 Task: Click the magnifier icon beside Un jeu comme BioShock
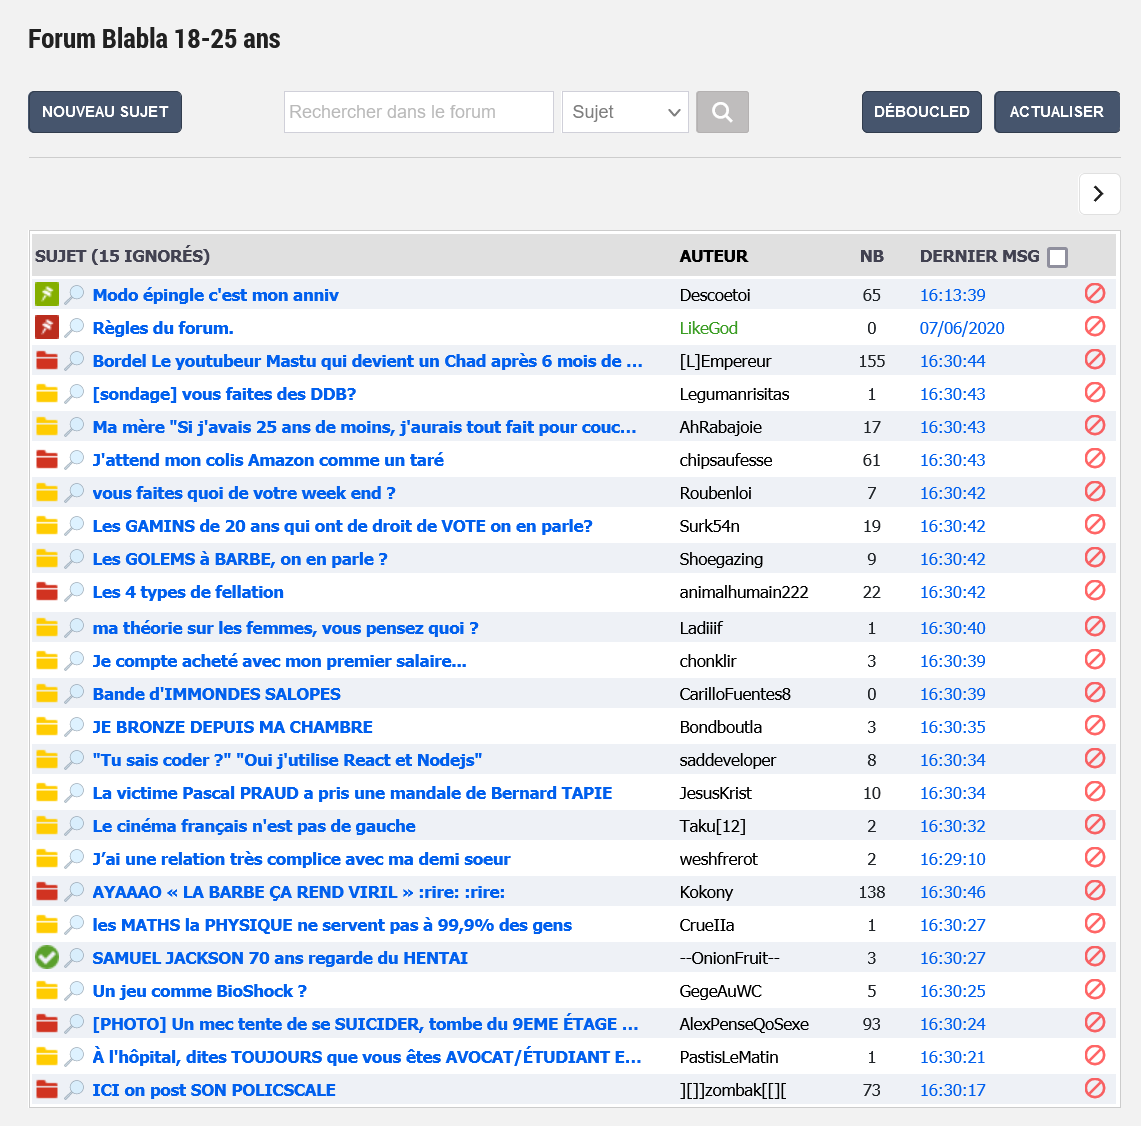tap(74, 991)
